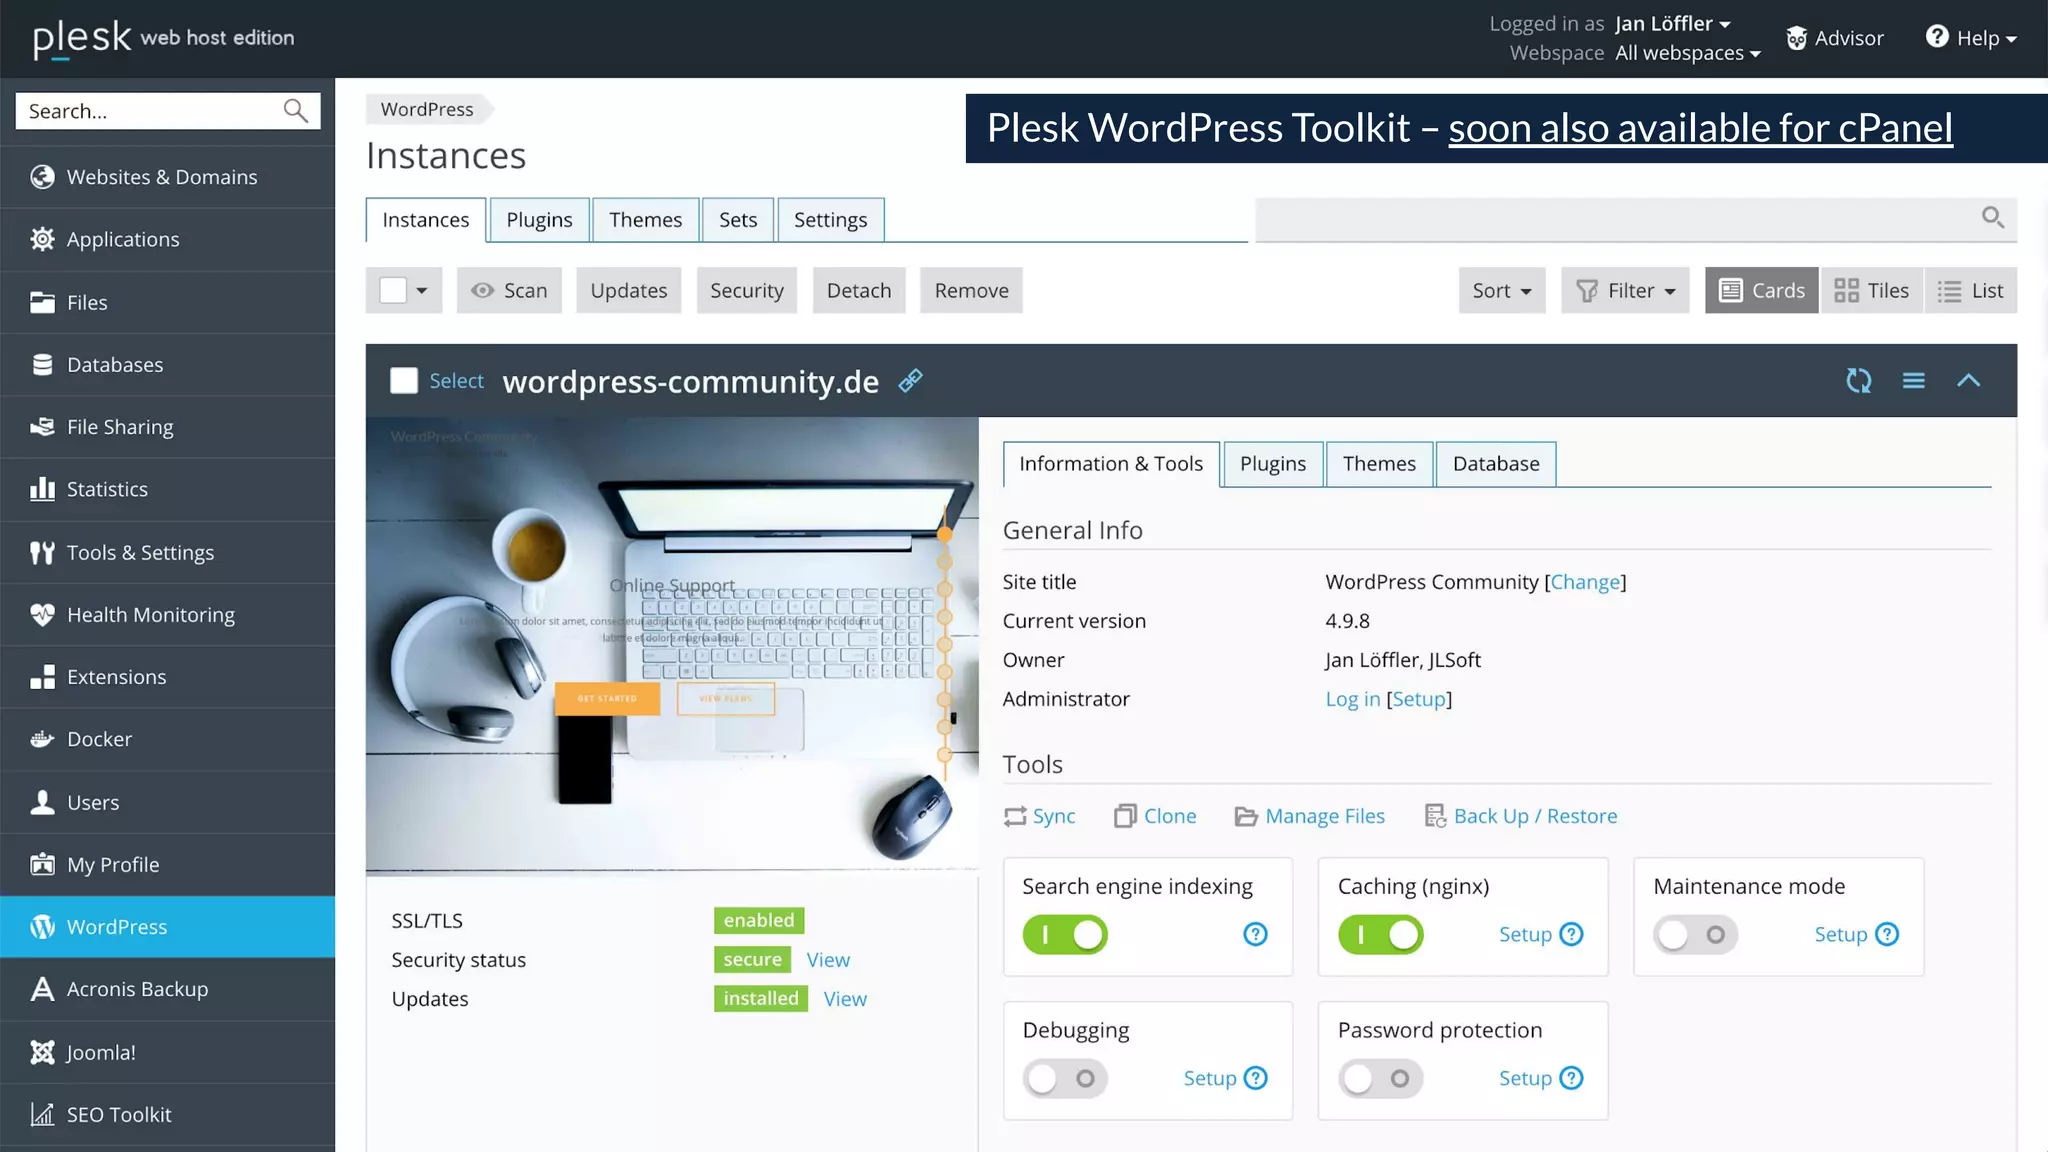Open Websites & Domains globe icon
Image resolution: width=2048 pixels, height=1152 pixels.
pos(42,177)
